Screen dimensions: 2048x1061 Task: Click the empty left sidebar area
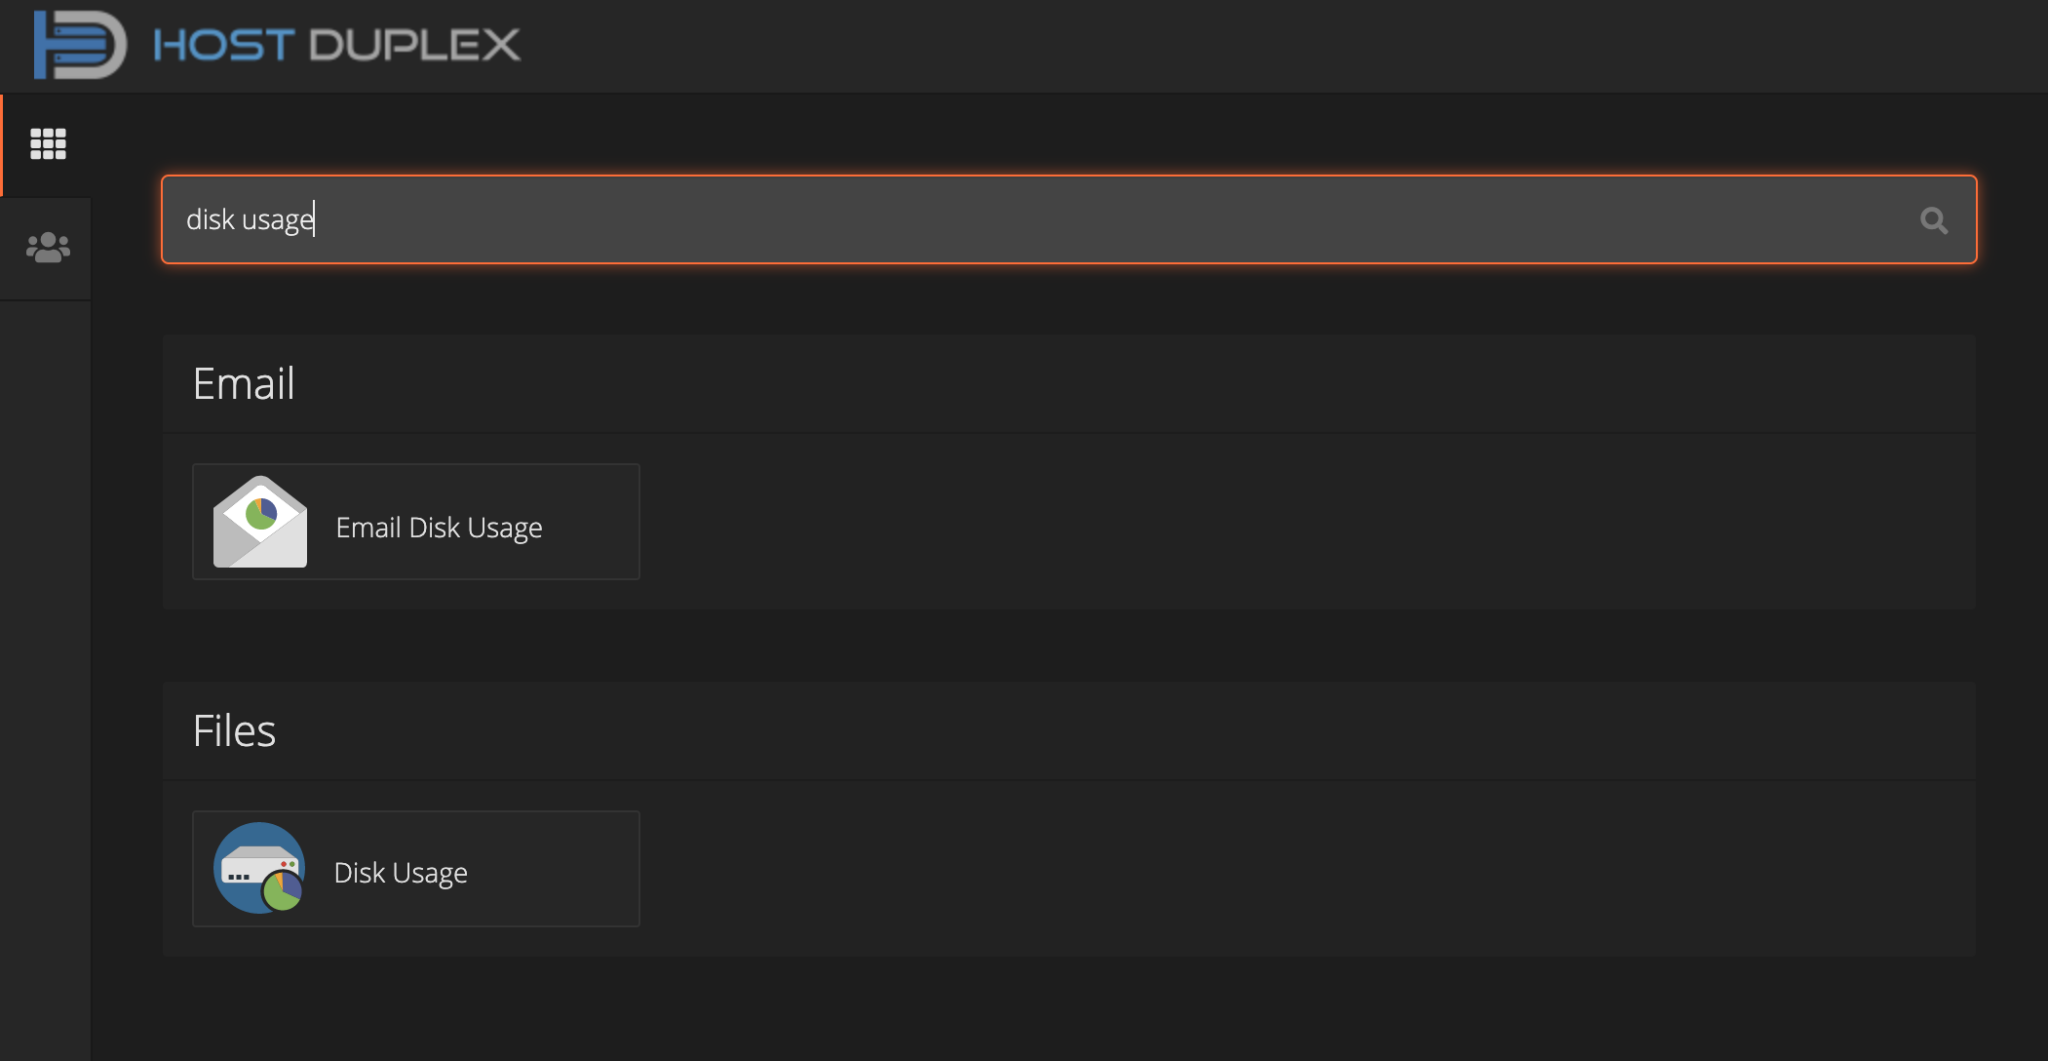(x=45, y=680)
